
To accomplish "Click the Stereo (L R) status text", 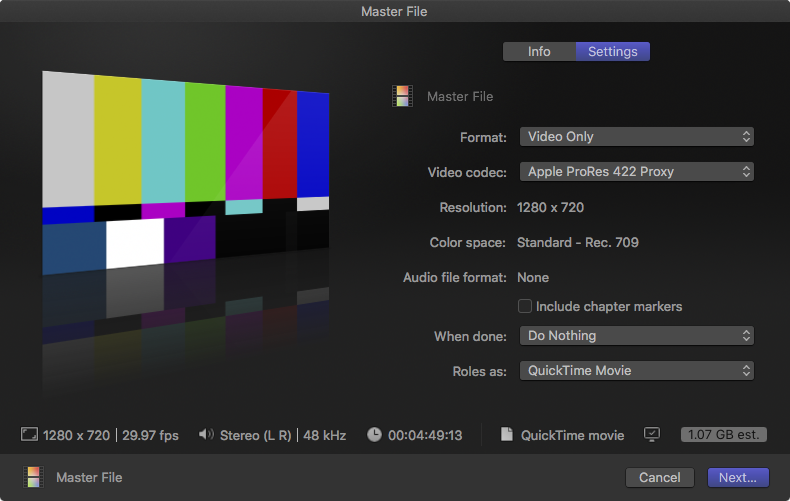I will (x=255, y=435).
